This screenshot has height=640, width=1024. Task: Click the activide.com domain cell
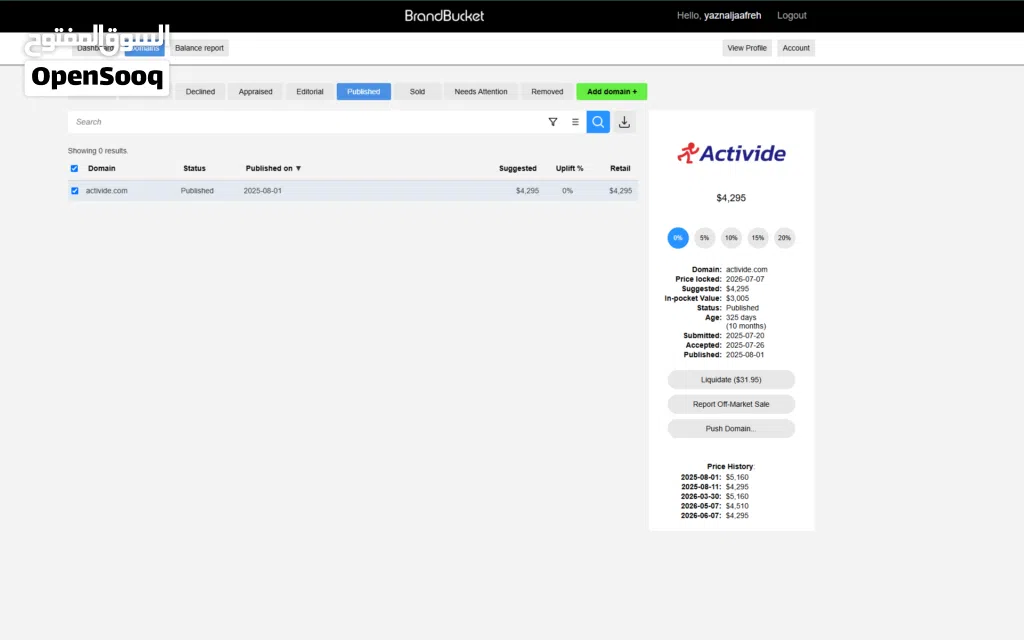pos(106,191)
